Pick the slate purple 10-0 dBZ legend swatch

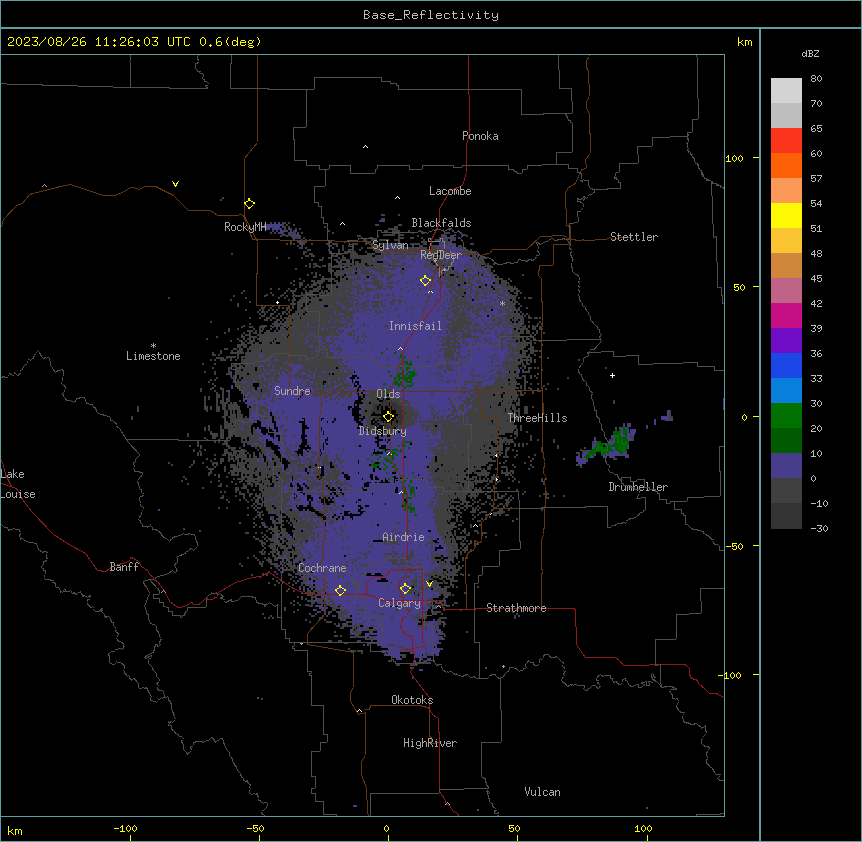coord(786,466)
